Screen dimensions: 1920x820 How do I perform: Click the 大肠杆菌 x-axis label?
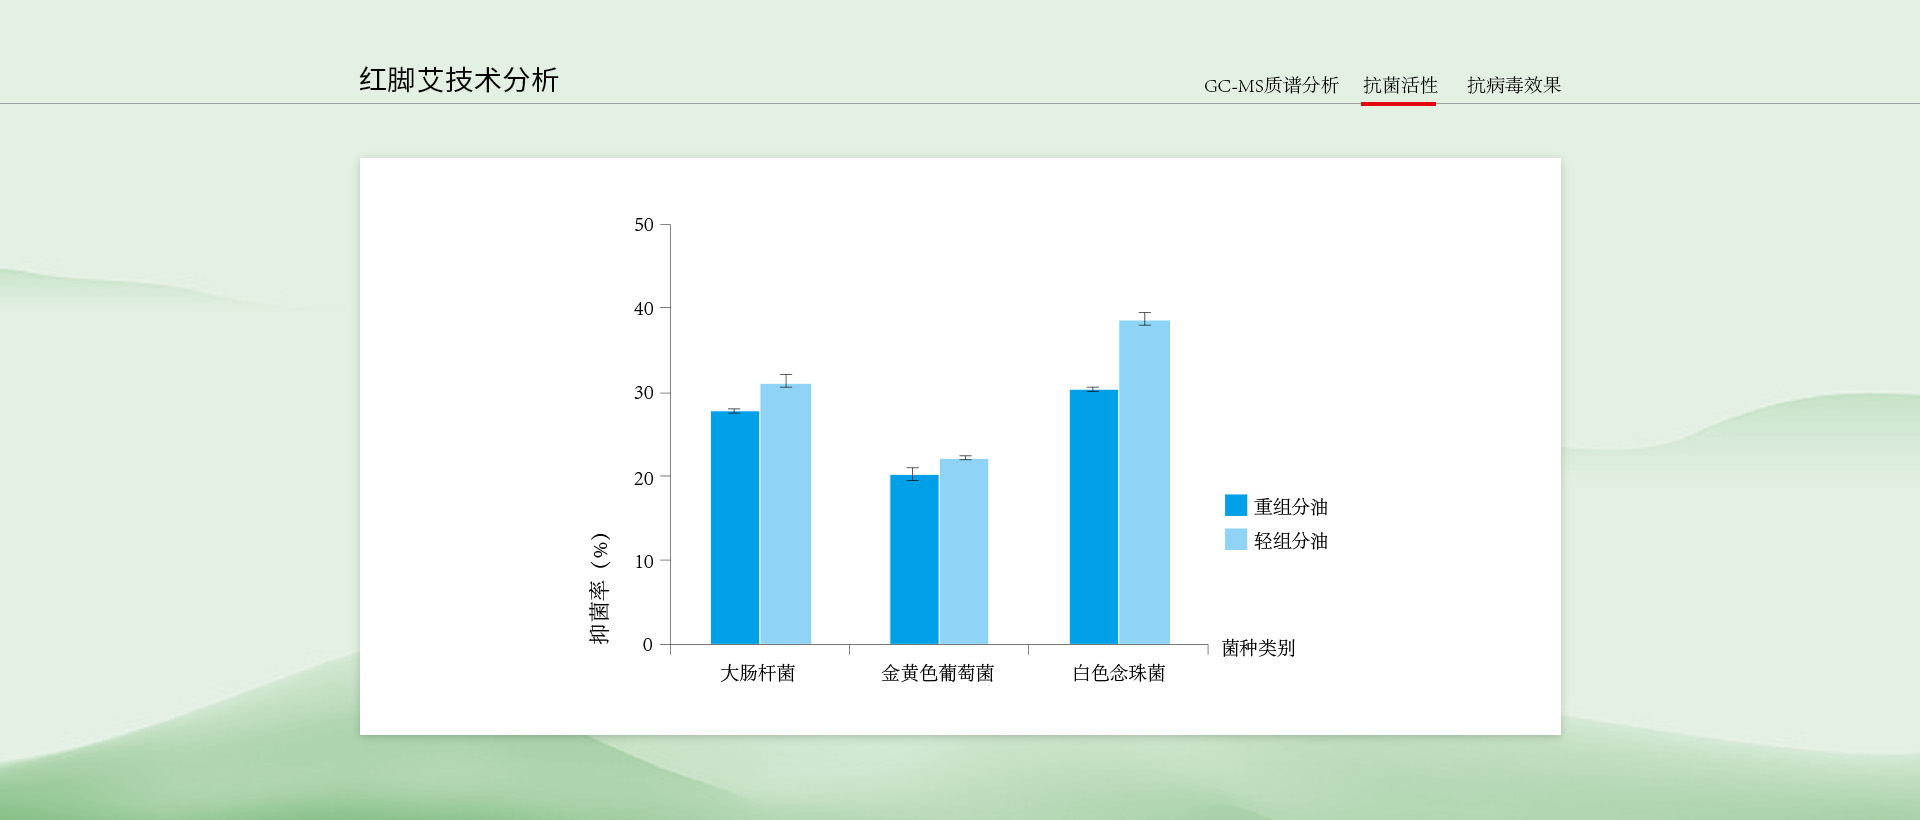[757, 673]
